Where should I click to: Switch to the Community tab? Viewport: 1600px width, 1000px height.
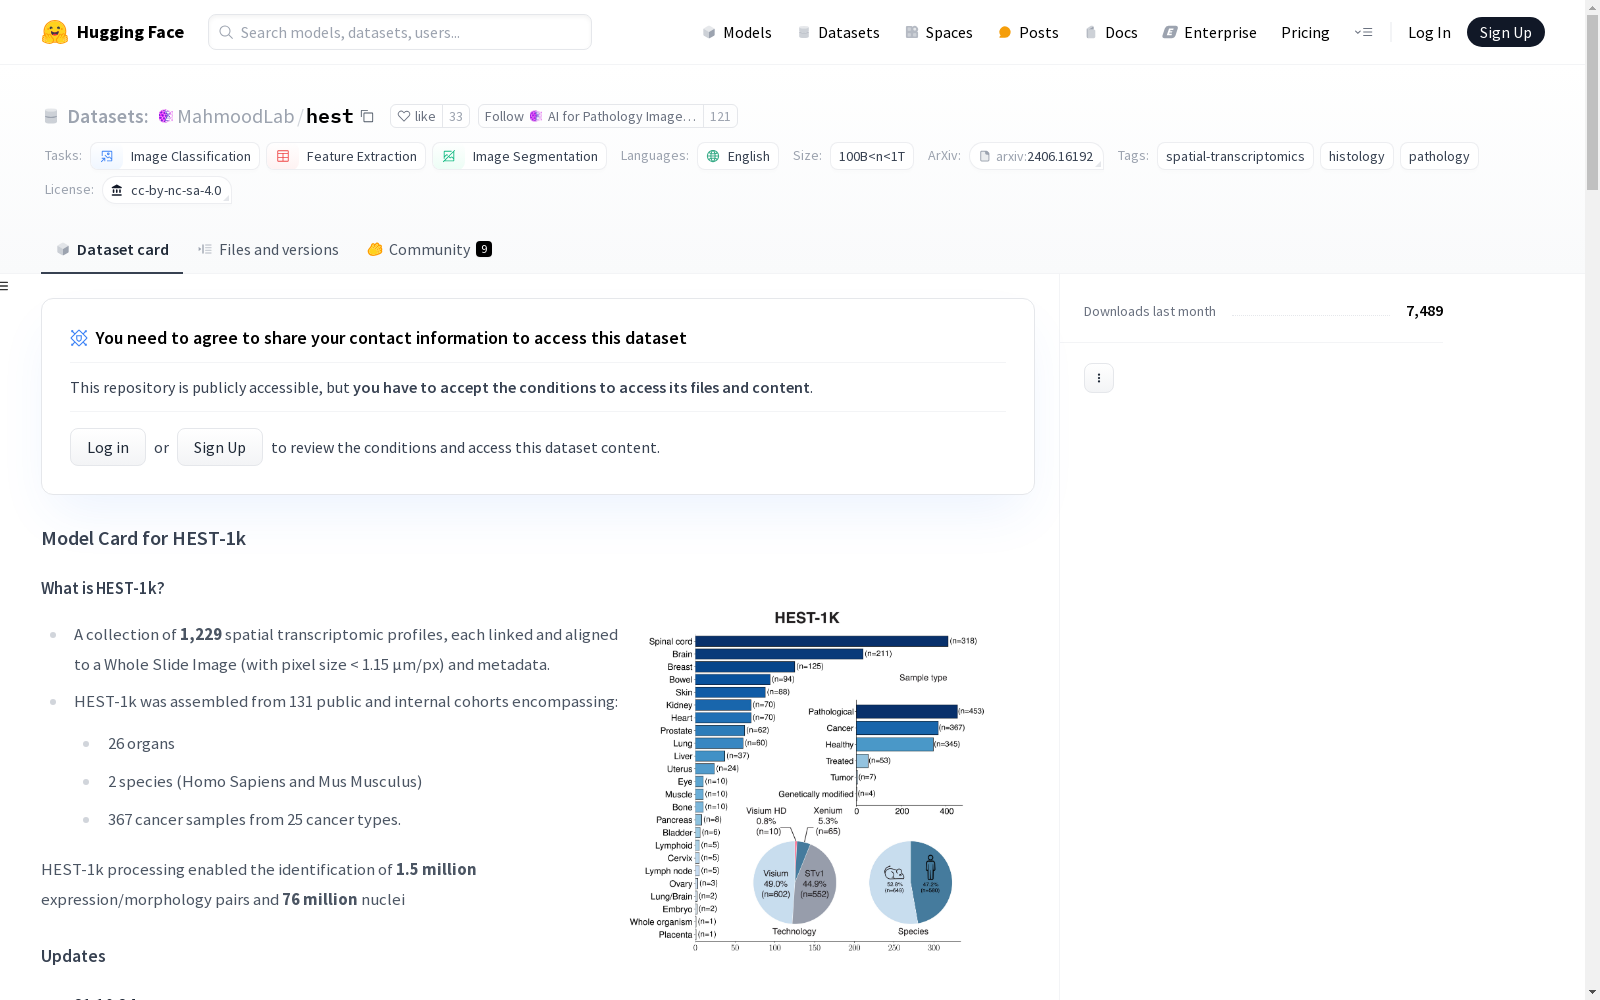pyautogui.click(x=429, y=250)
